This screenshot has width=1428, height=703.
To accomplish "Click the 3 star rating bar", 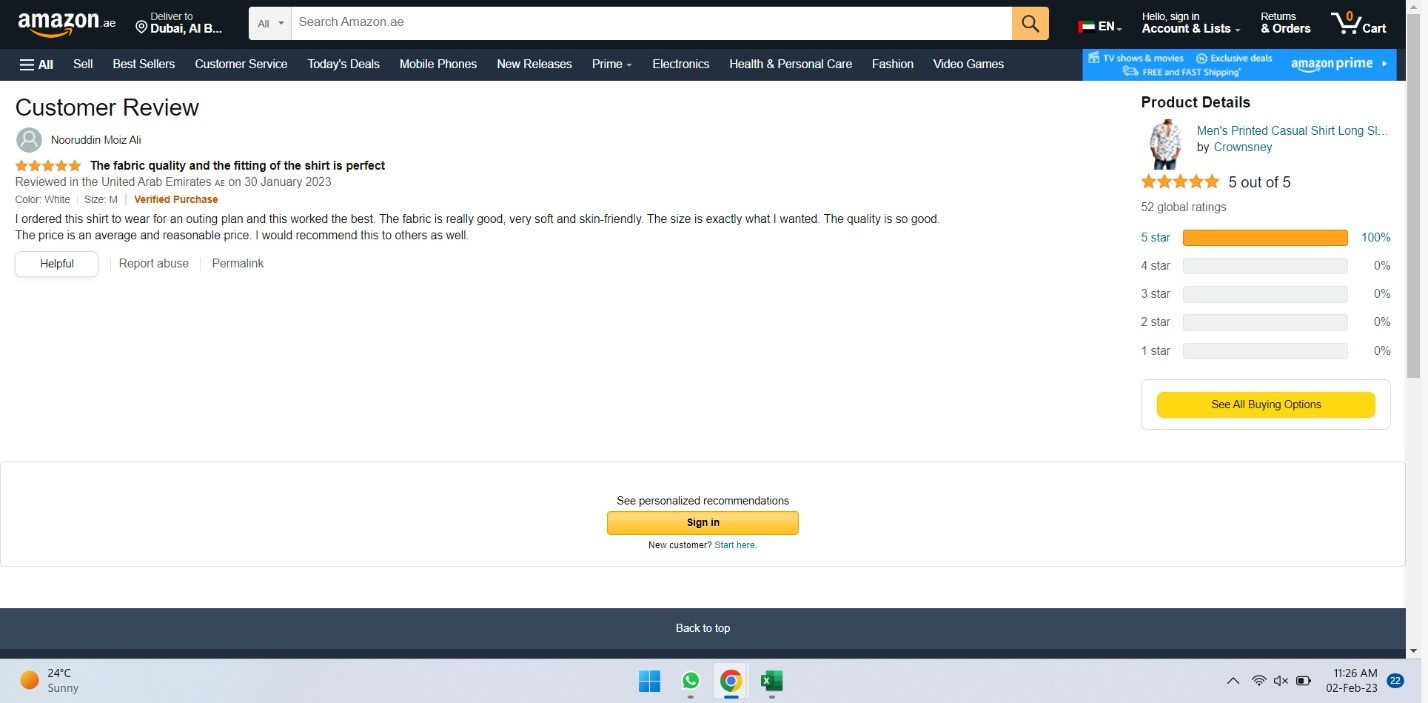I will 1265,294.
